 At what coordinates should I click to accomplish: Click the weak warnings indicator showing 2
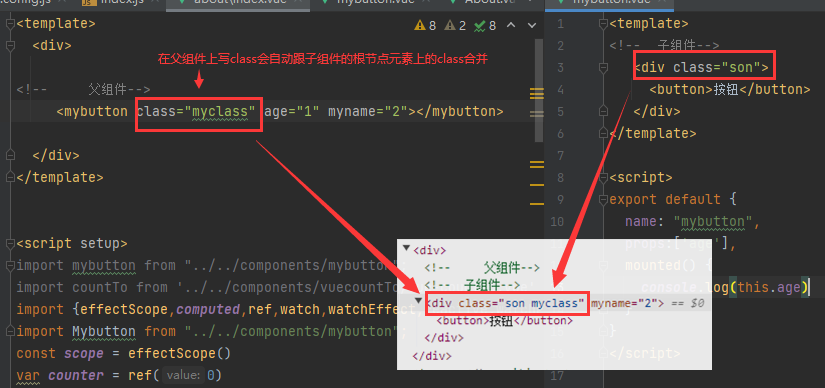pyautogui.click(x=455, y=25)
